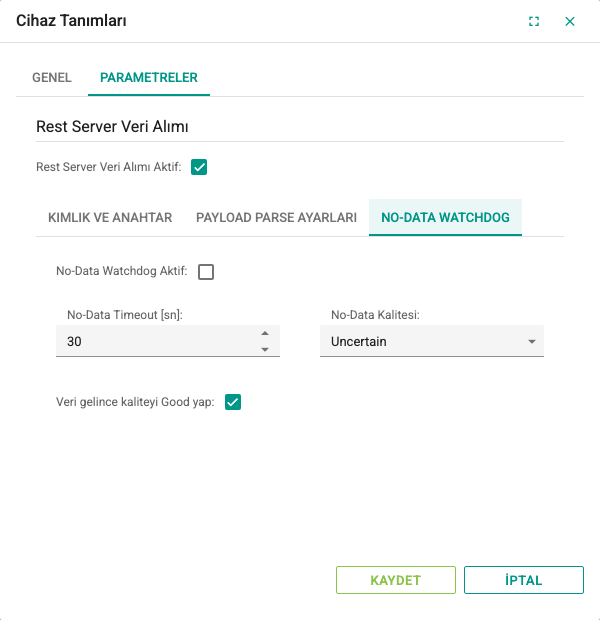
Task: Open the No-Data Kalitesi combo box showing Uncertain
Action: pos(432,341)
